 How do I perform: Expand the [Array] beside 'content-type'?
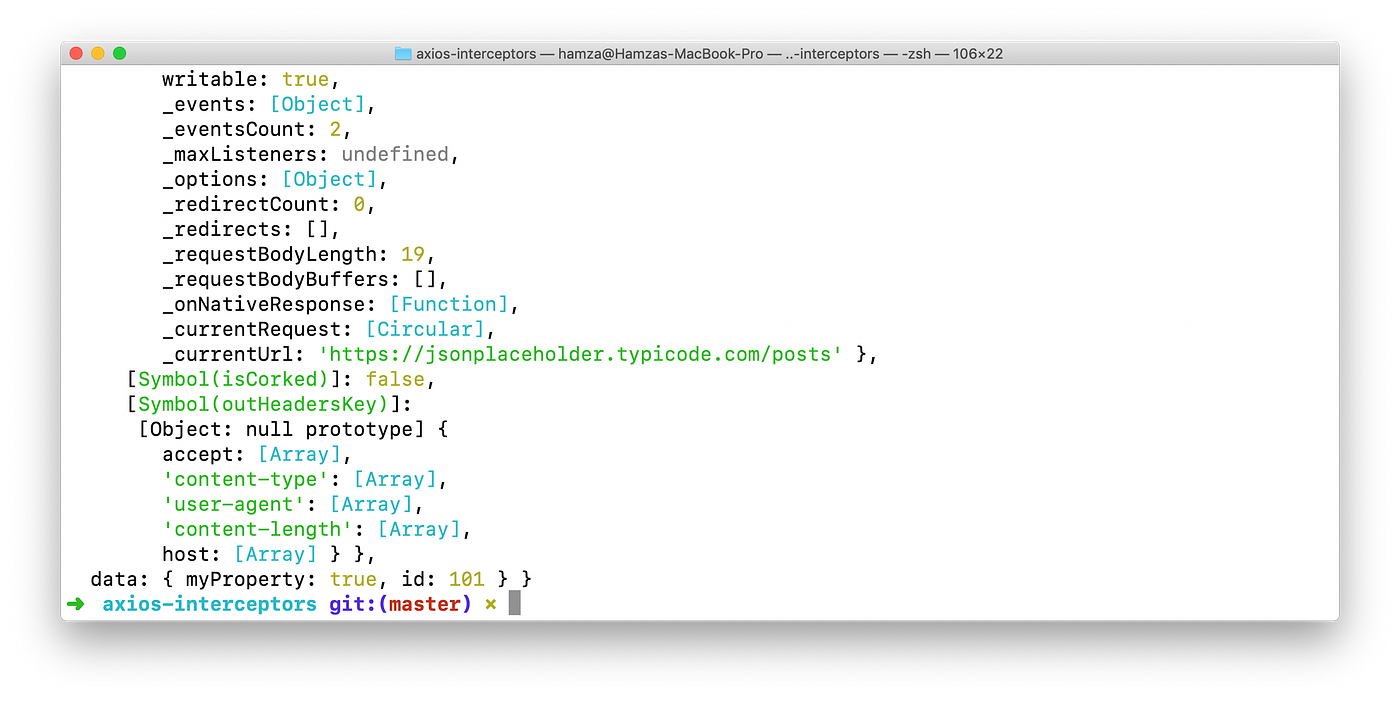click(x=395, y=479)
